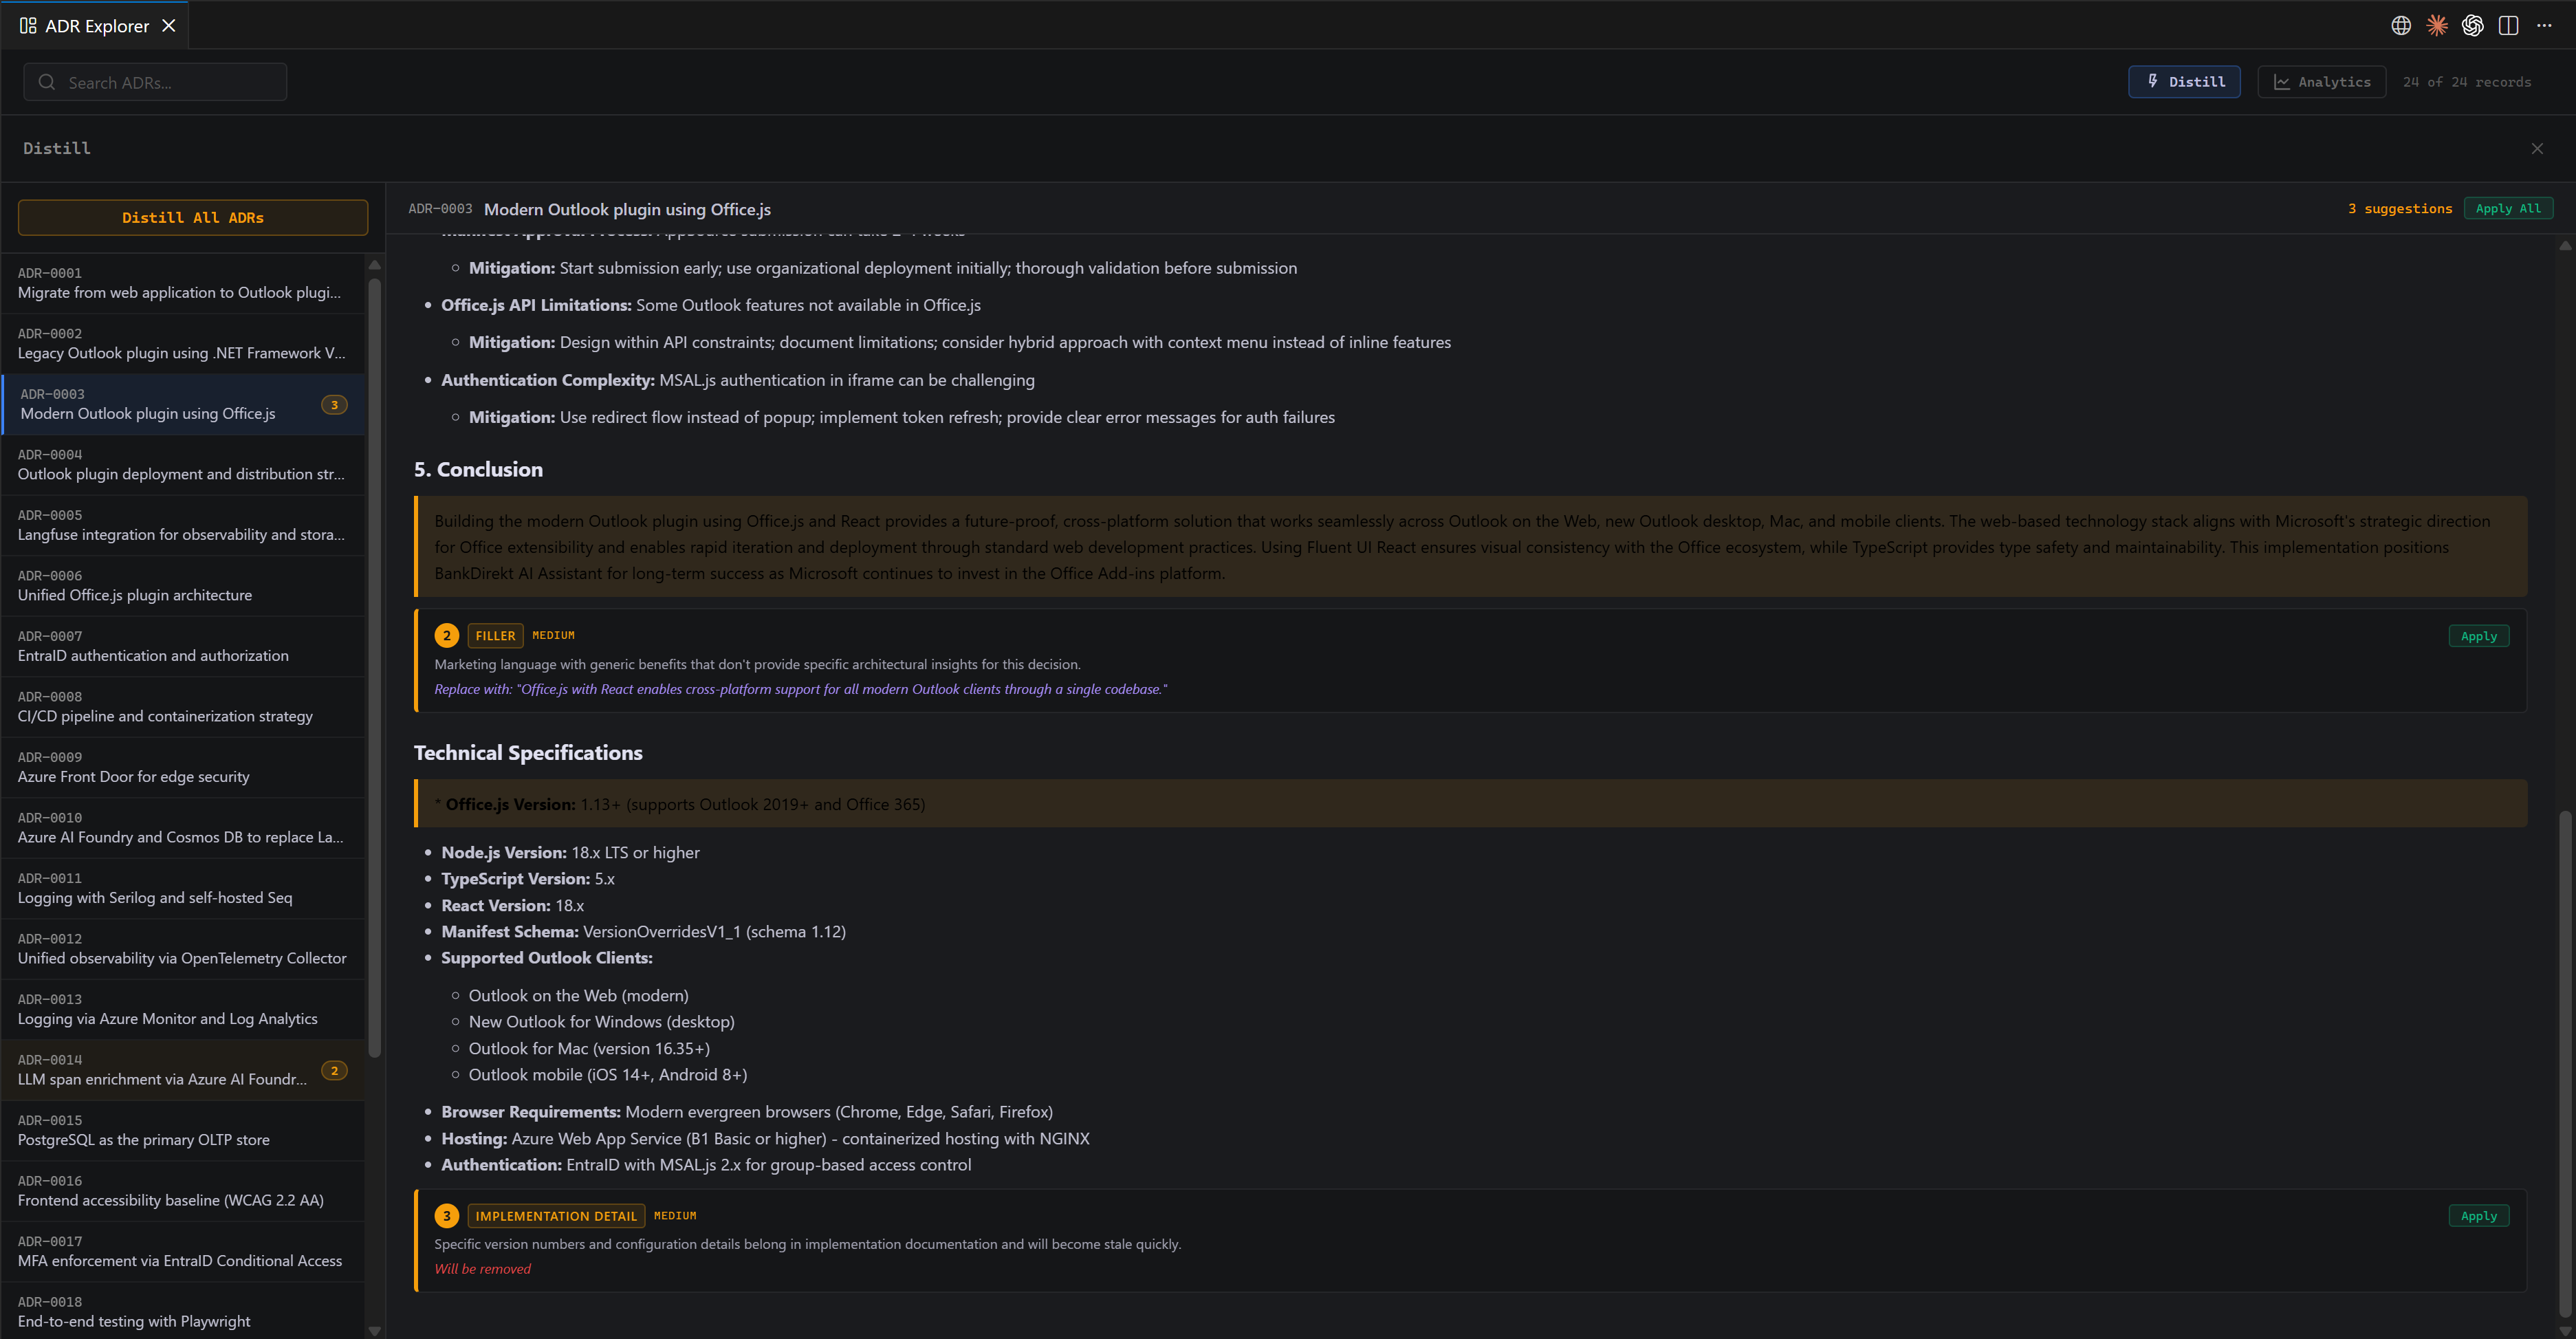The height and width of the screenshot is (1339, 2576).
Task: Open the ChatGPT swirl icon
Action: 2473,26
